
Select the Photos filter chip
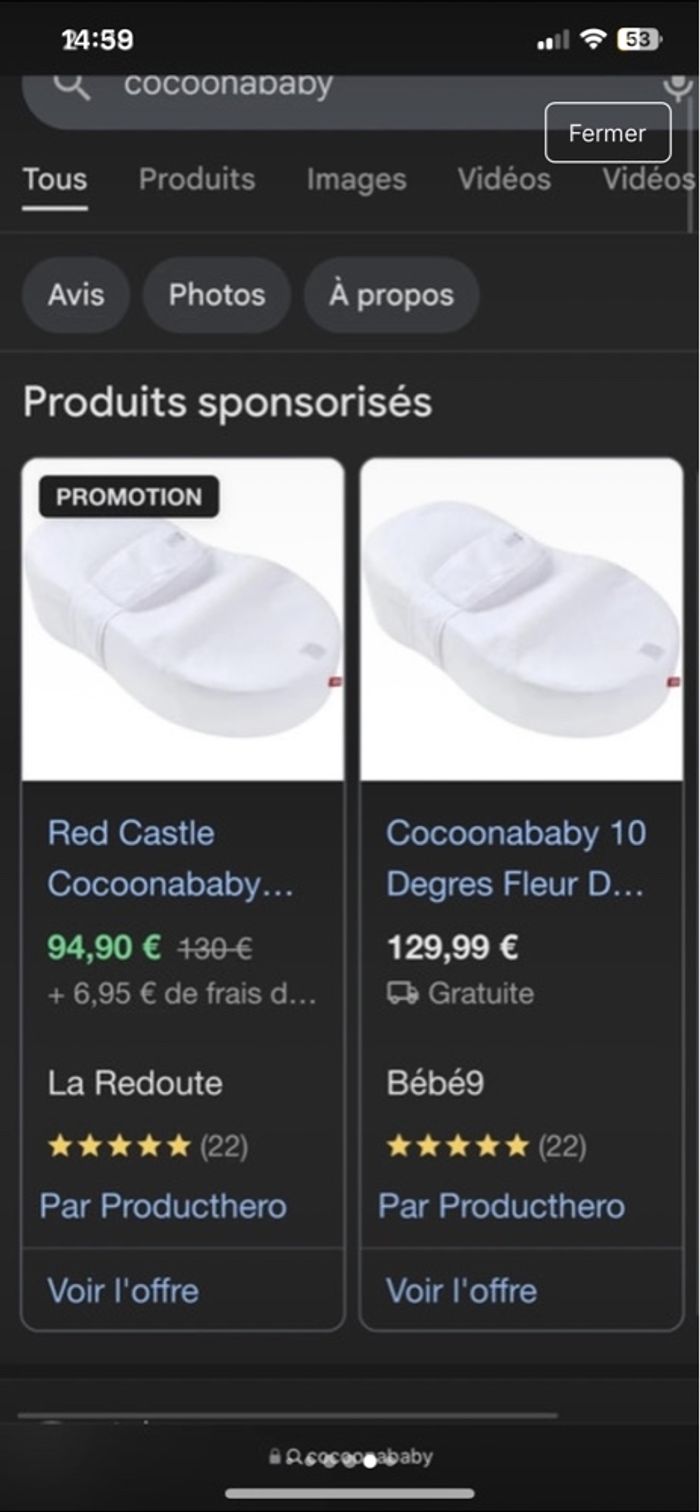(217, 295)
